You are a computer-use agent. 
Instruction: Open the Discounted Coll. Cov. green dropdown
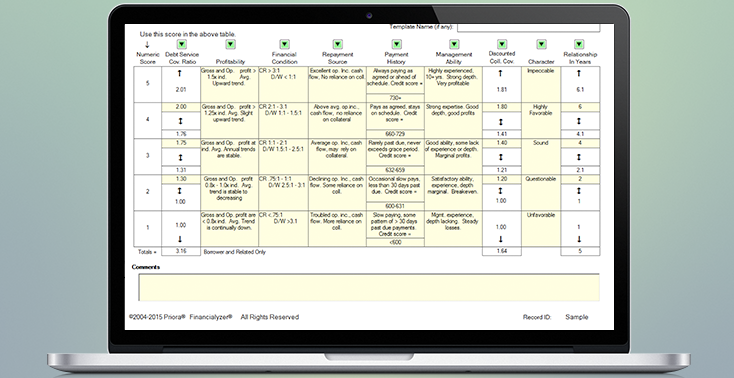click(x=502, y=44)
